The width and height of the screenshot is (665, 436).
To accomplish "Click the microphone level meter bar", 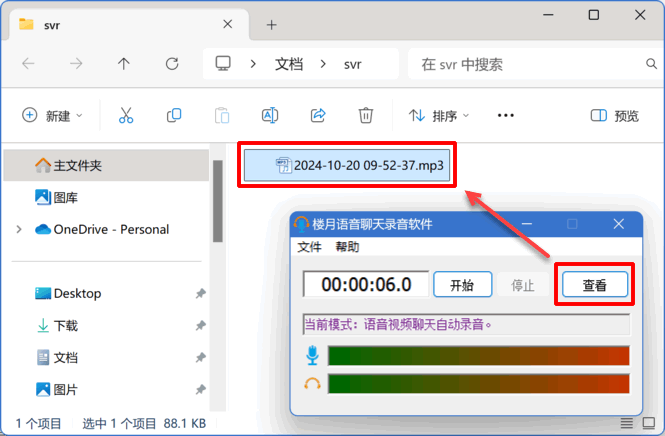I will pyautogui.click(x=478, y=355).
